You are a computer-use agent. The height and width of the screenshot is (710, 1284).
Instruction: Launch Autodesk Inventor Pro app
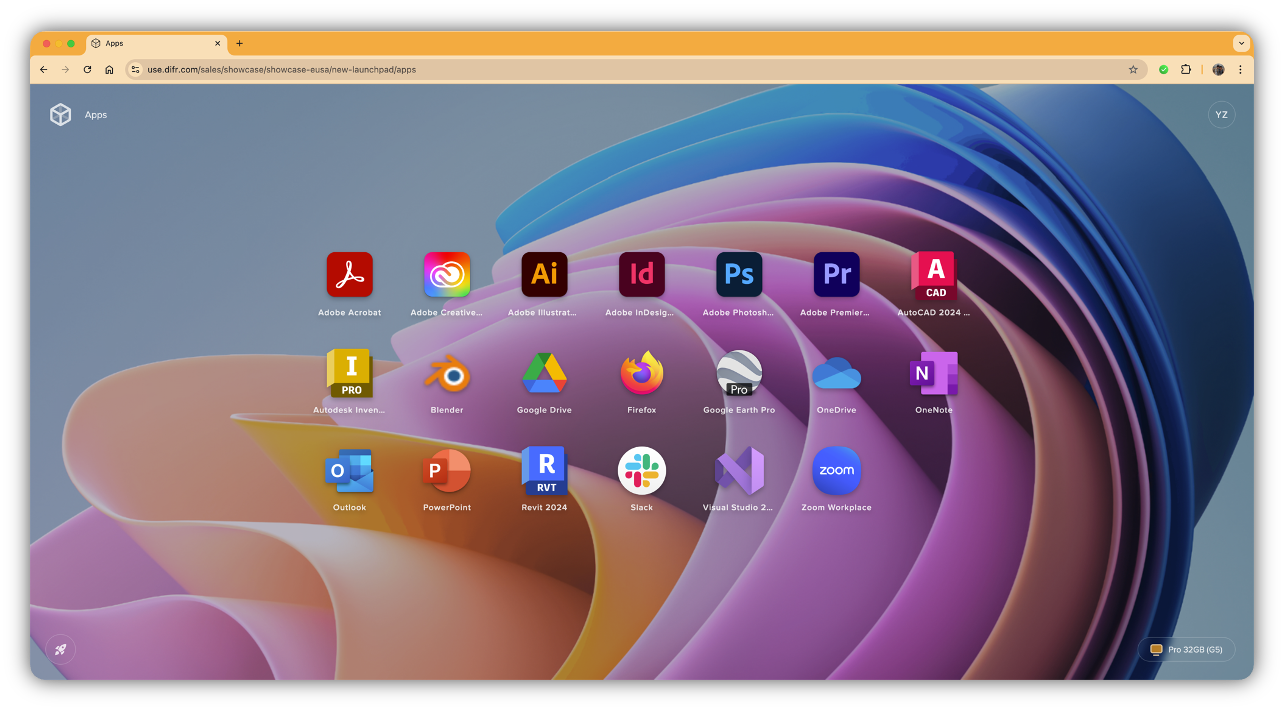349,373
